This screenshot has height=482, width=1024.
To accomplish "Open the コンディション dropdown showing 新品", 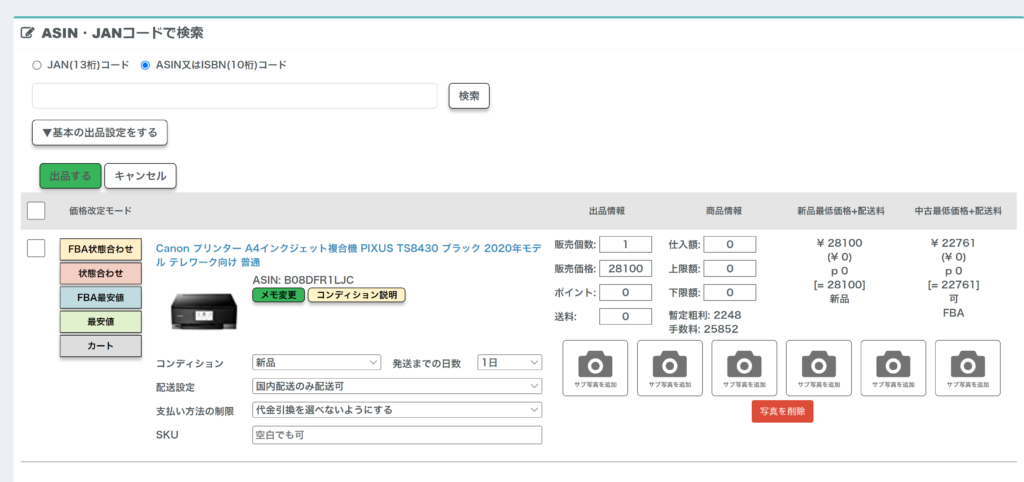I will 317,362.
